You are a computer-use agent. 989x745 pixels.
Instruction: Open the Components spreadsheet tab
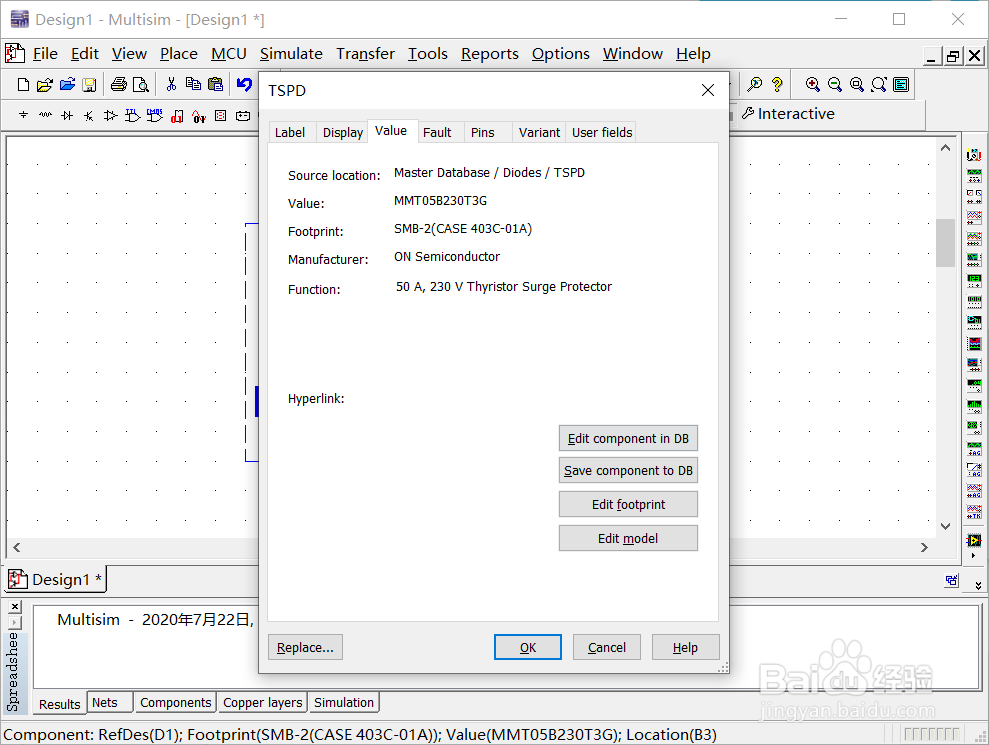(175, 702)
